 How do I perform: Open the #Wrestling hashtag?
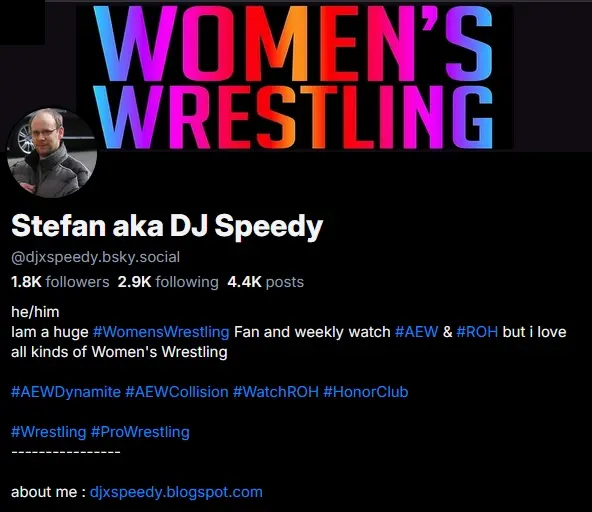[49, 432]
